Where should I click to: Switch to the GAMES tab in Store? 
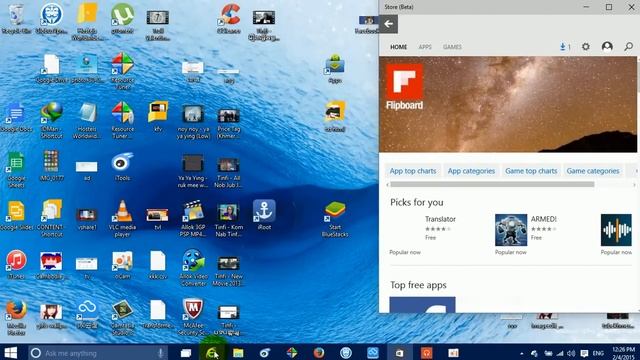coord(452,47)
